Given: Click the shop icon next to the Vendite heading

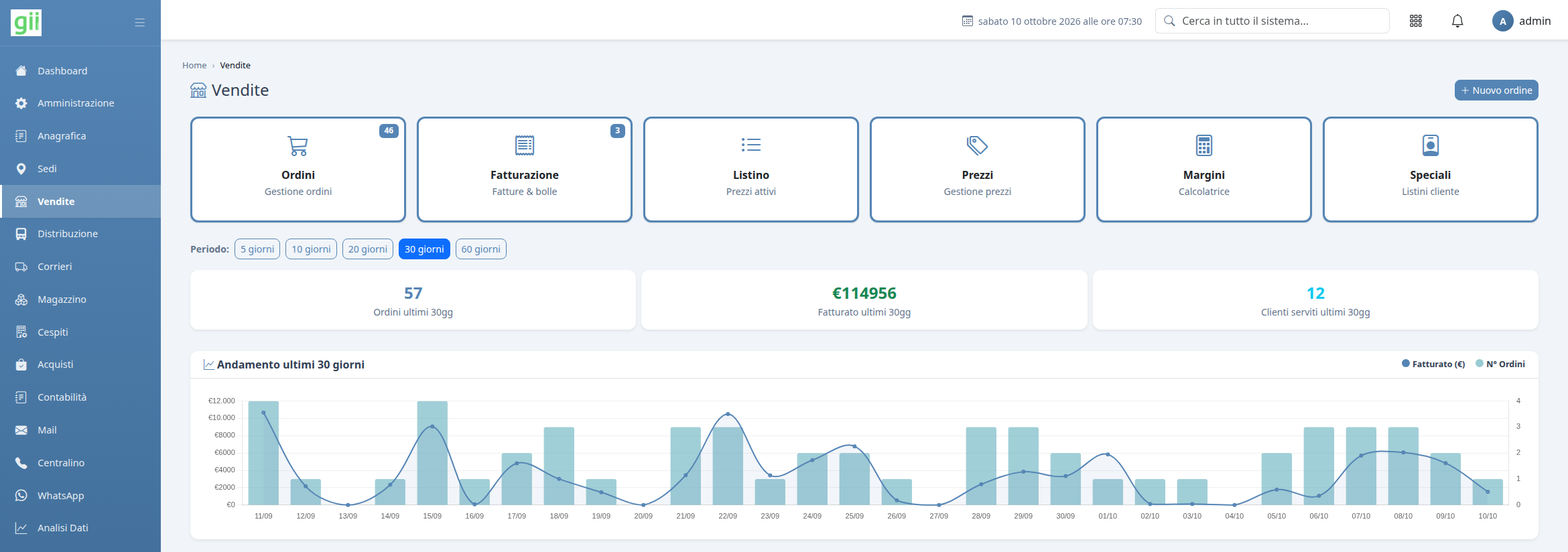Looking at the screenshot, I should 198,90.
